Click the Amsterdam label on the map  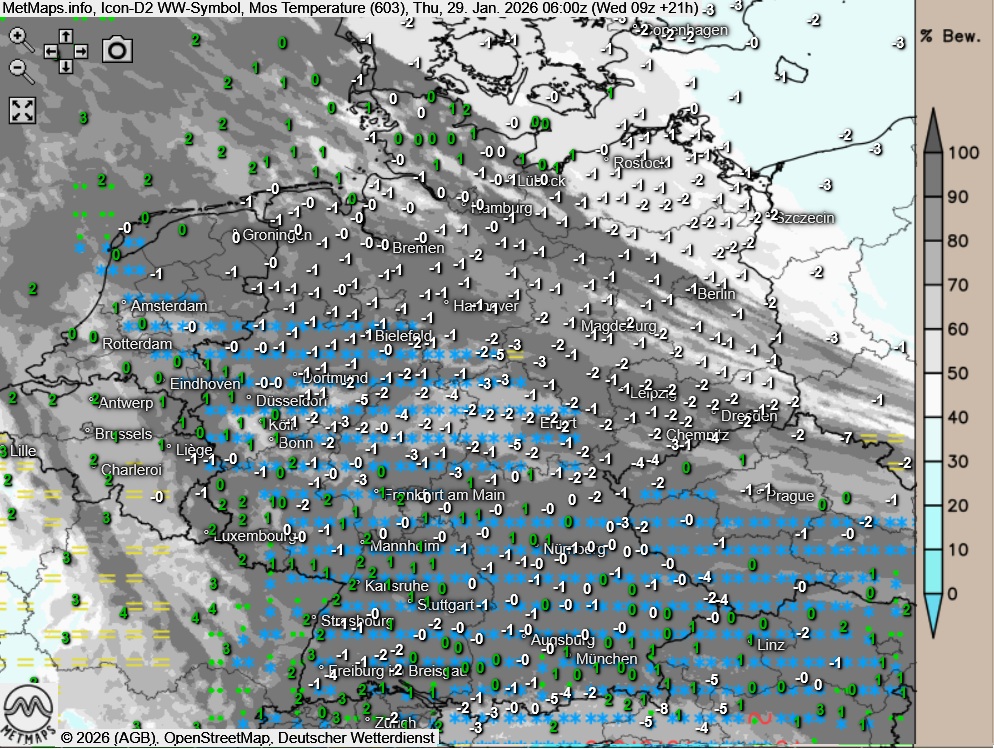click(x=168, y=306)
